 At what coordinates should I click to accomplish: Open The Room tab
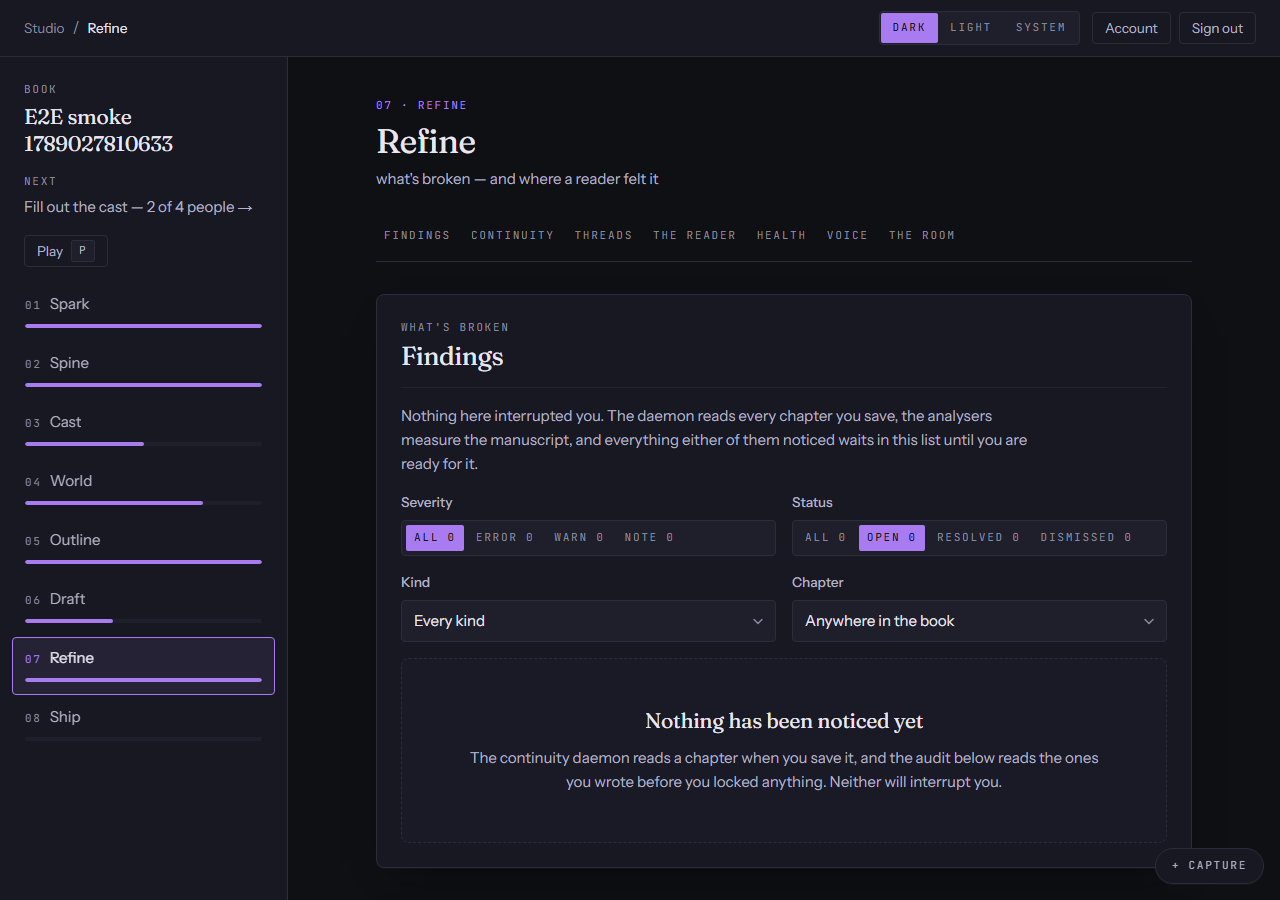[x=922, y=236]
